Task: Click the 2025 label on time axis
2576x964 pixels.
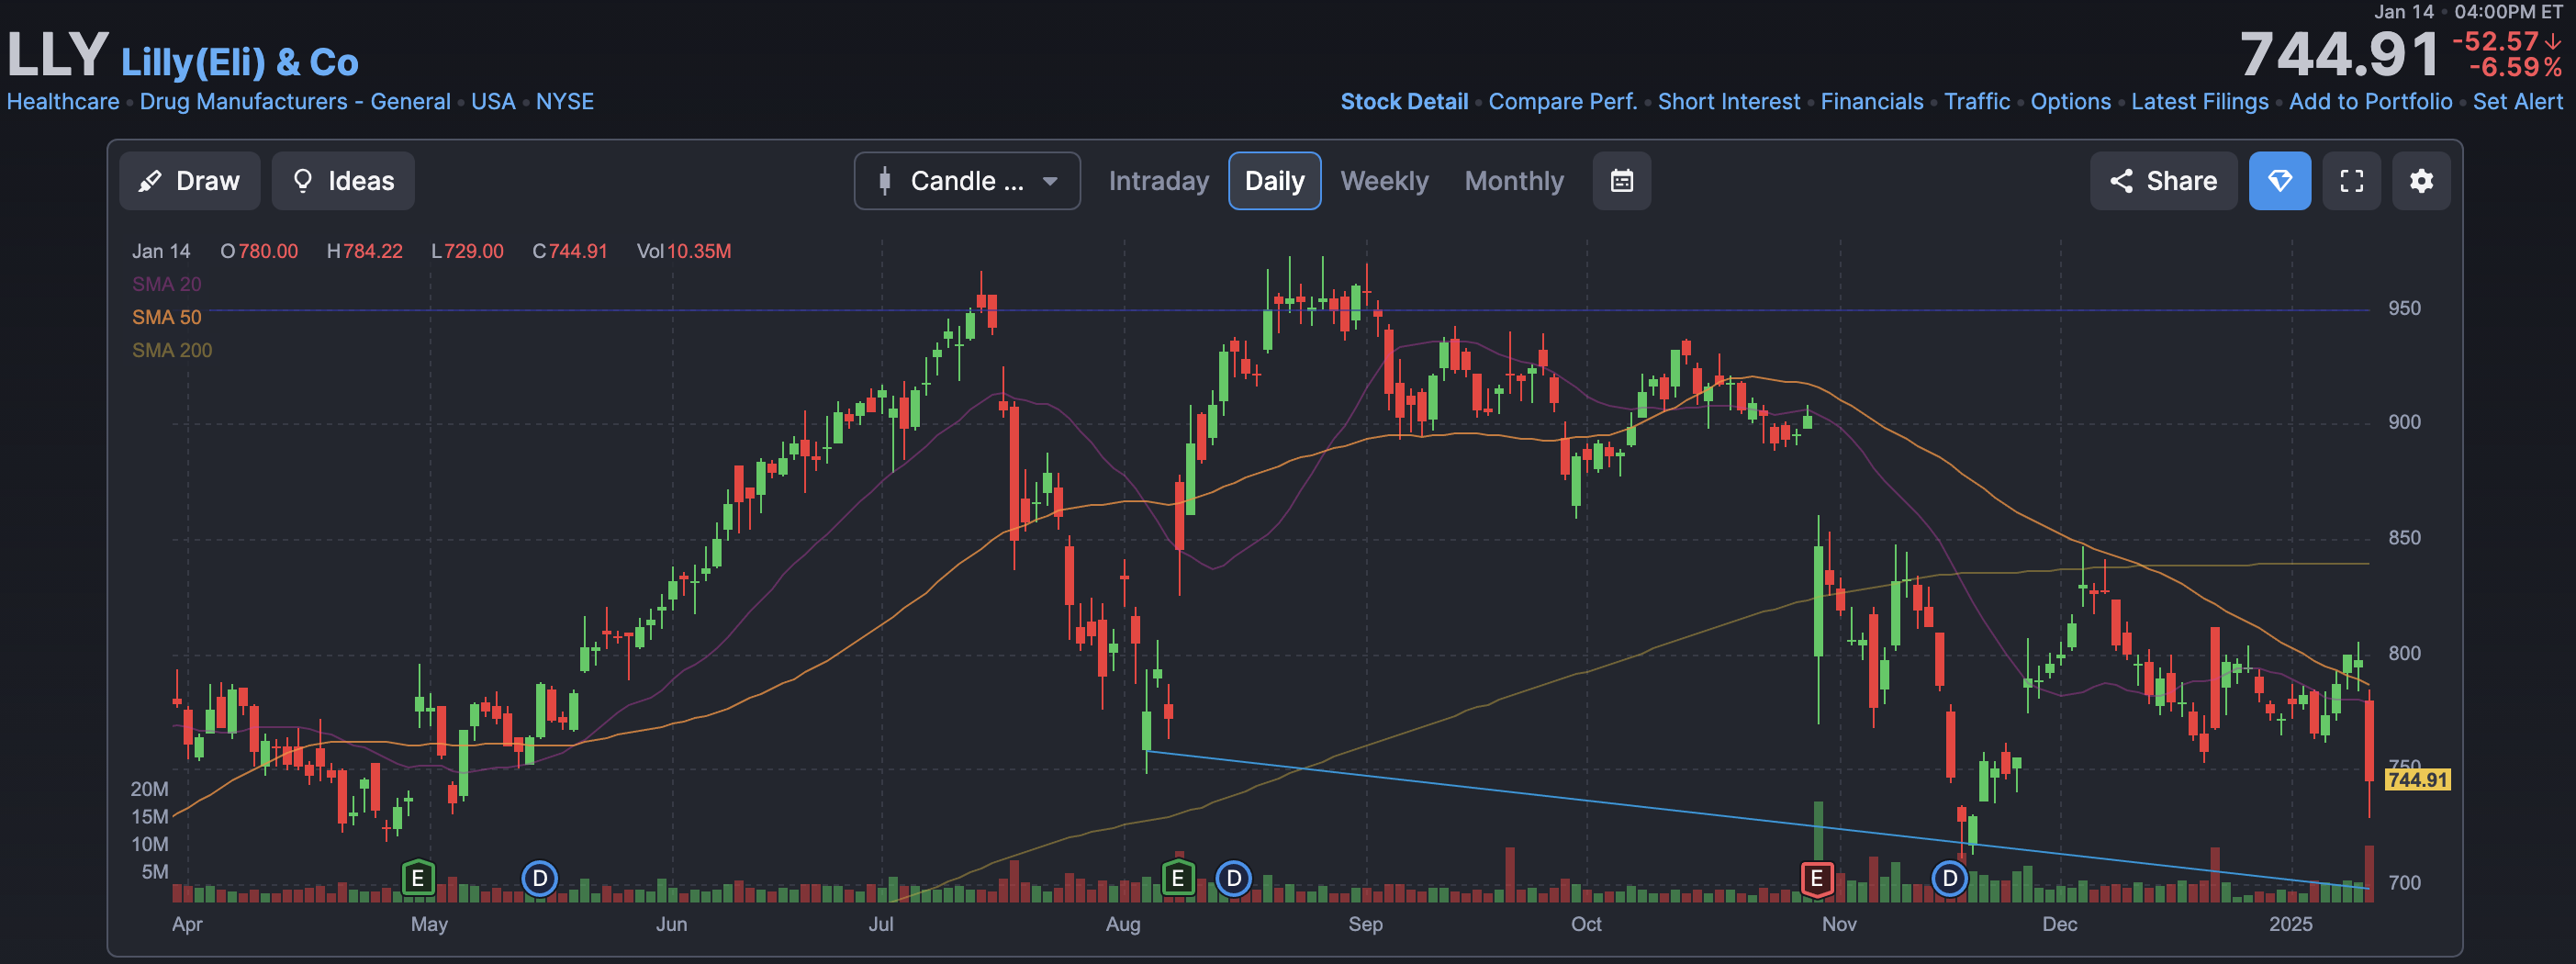Action: click(x=2290, y=924)
